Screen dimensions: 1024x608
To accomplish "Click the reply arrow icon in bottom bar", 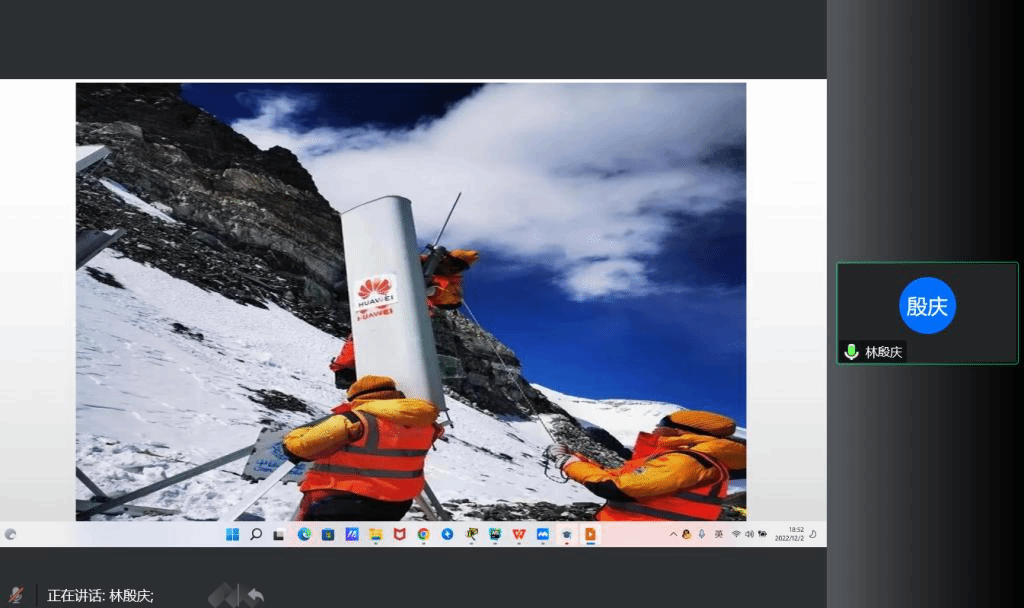I will tap(255, 596).
